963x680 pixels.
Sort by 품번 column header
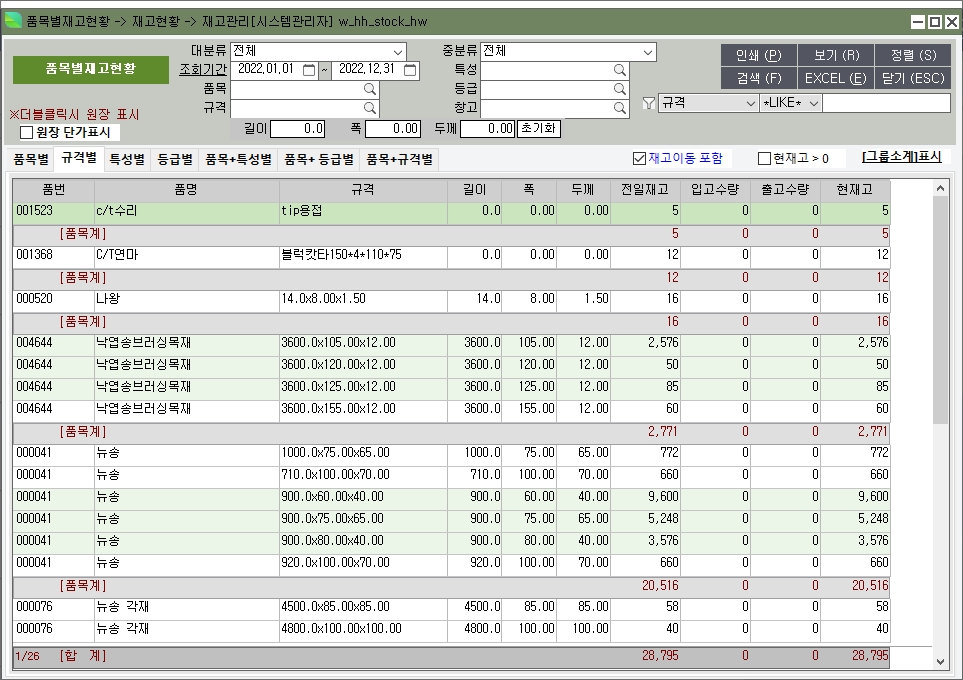(53, 190)
